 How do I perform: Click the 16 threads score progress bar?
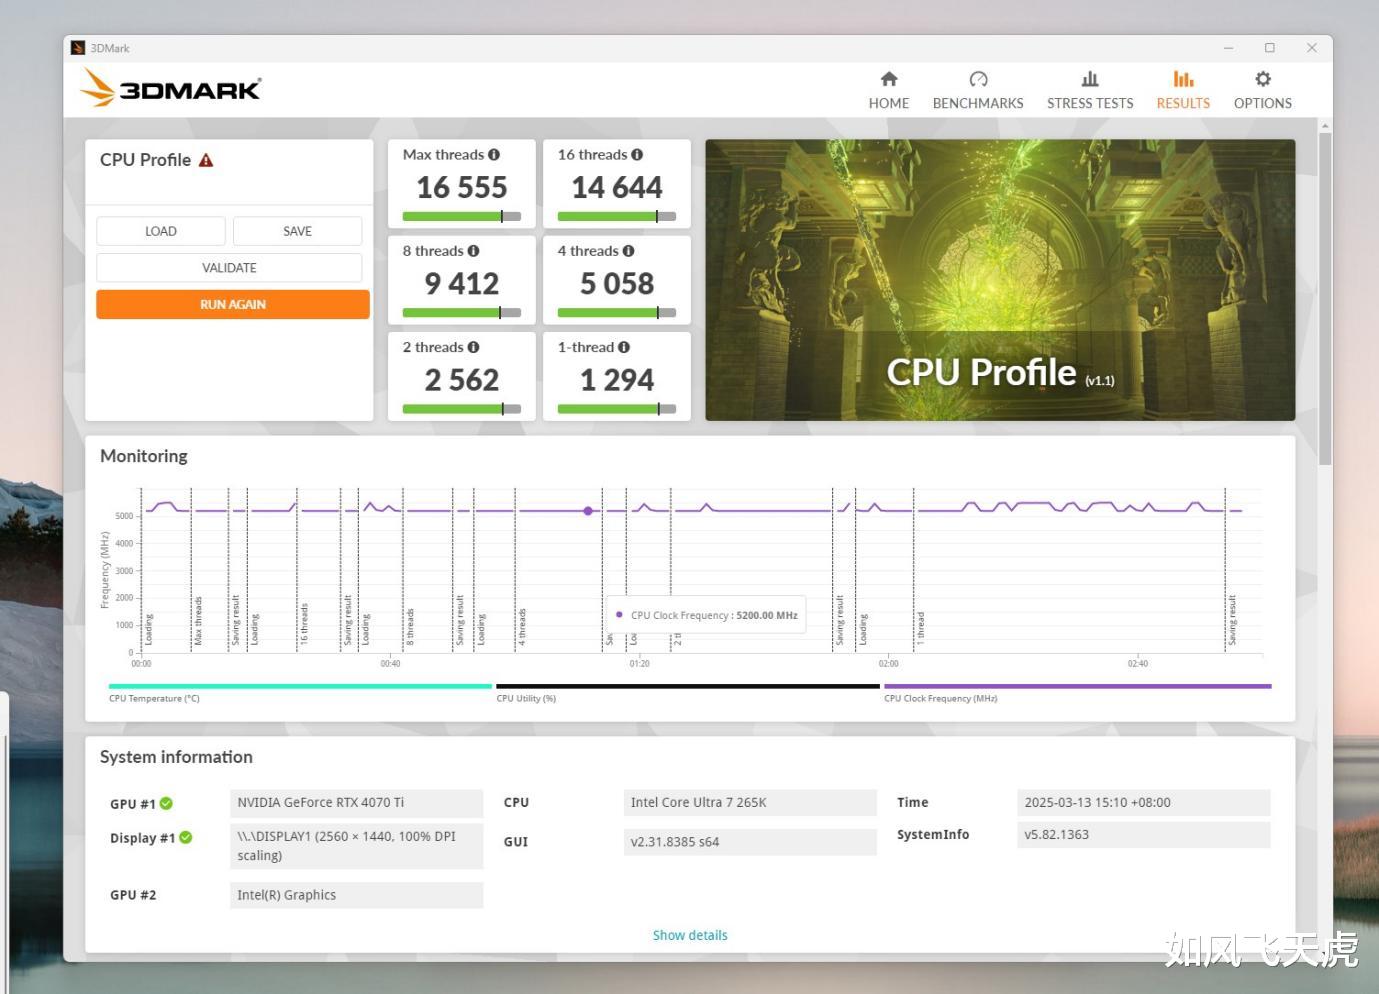(x=617, y=216)
